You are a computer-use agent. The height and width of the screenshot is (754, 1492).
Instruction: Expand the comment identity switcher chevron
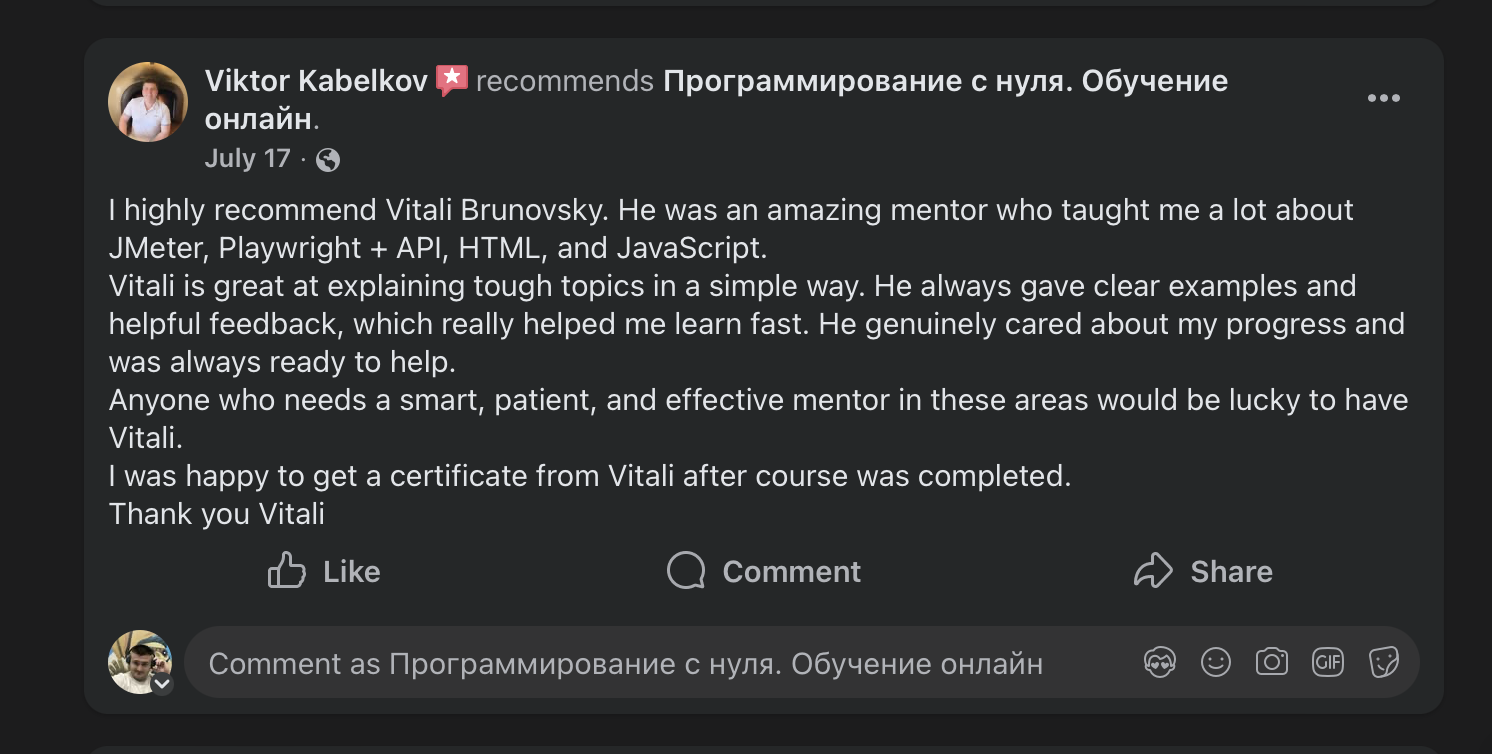coord(162,685)
